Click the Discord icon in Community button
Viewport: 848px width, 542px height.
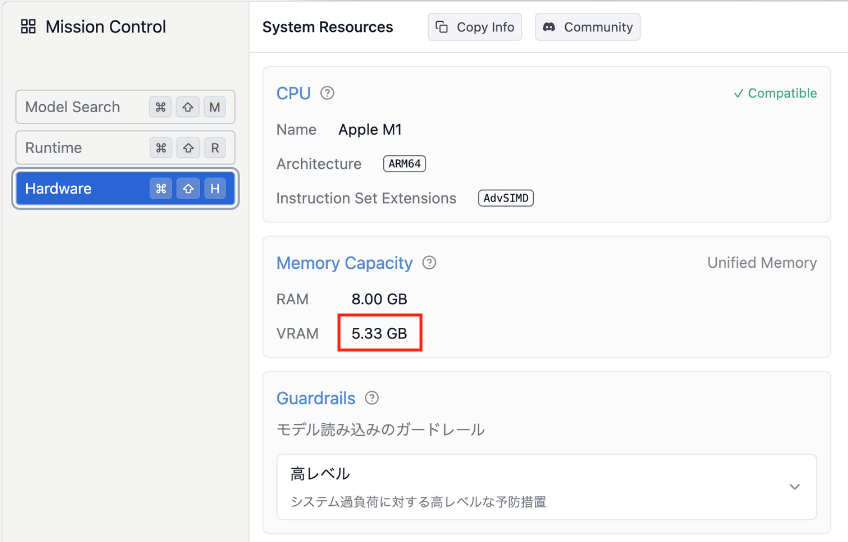click(x=549, y=27)
